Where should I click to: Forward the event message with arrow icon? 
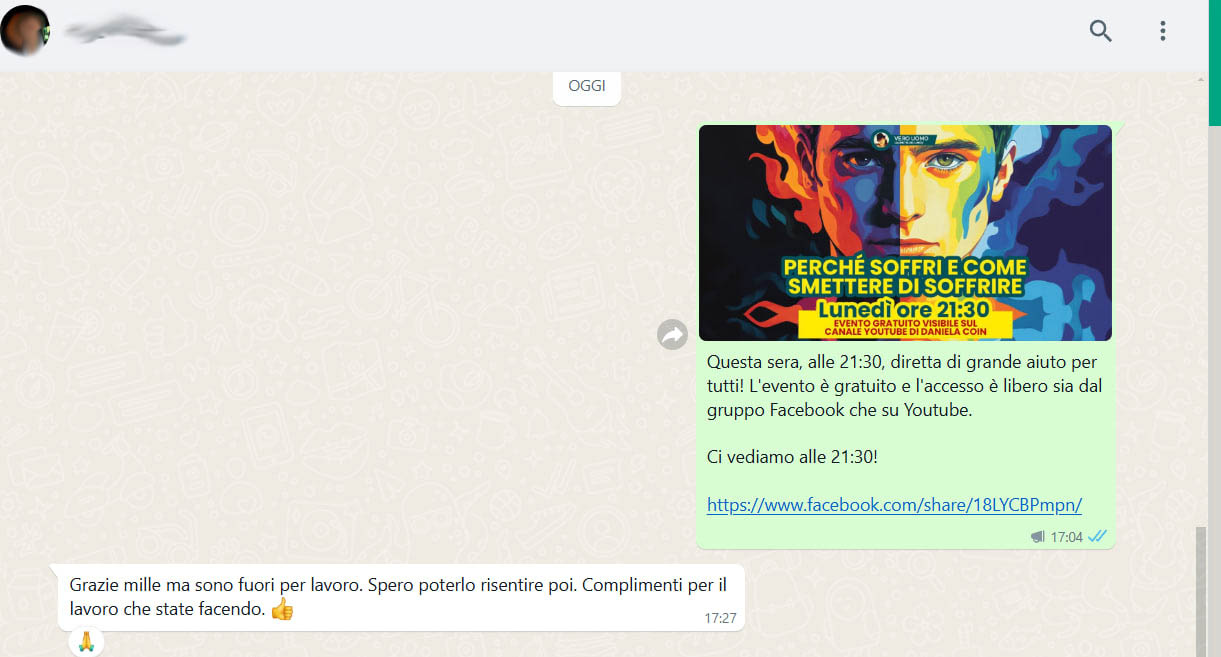pyautogui.click(x=673, y=334)
